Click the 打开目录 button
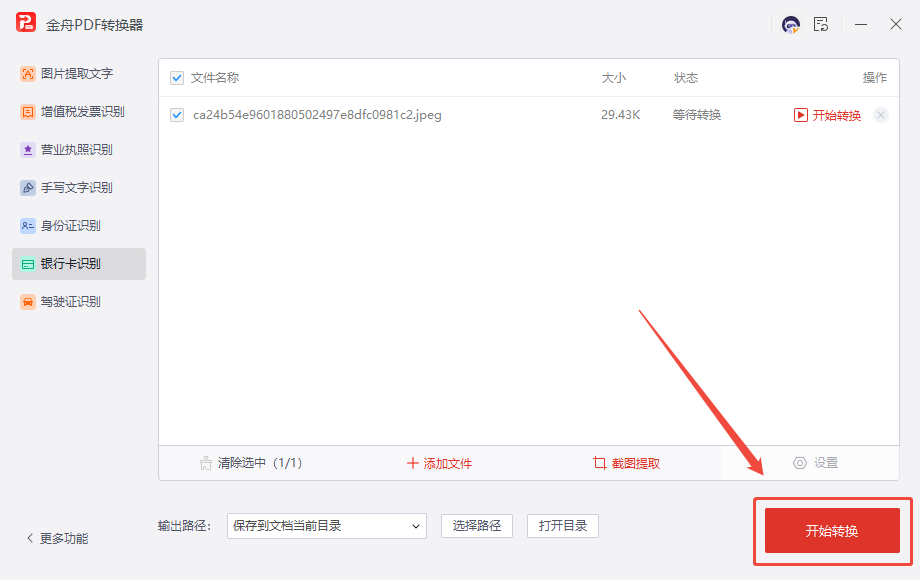 click(563, 526)
